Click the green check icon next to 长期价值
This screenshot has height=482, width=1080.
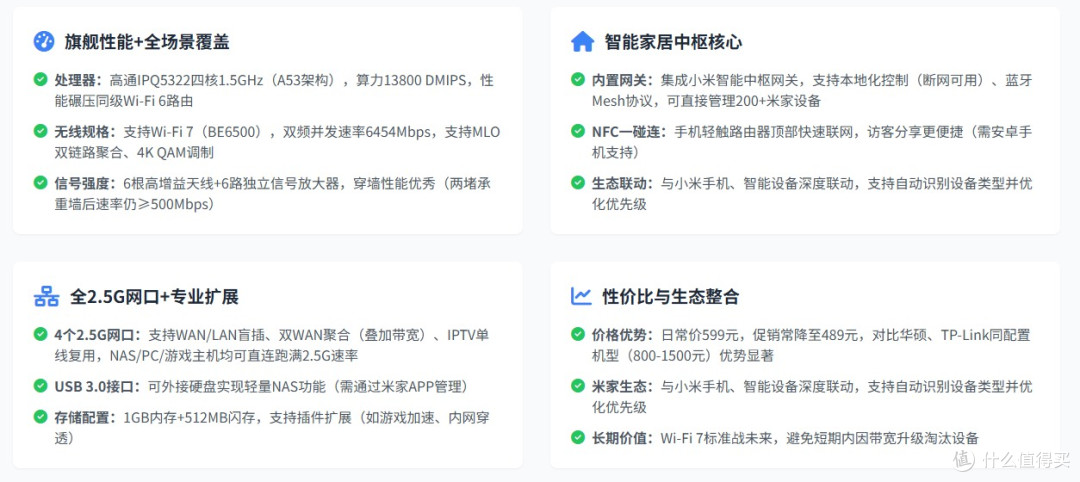(x=578, y=437)
